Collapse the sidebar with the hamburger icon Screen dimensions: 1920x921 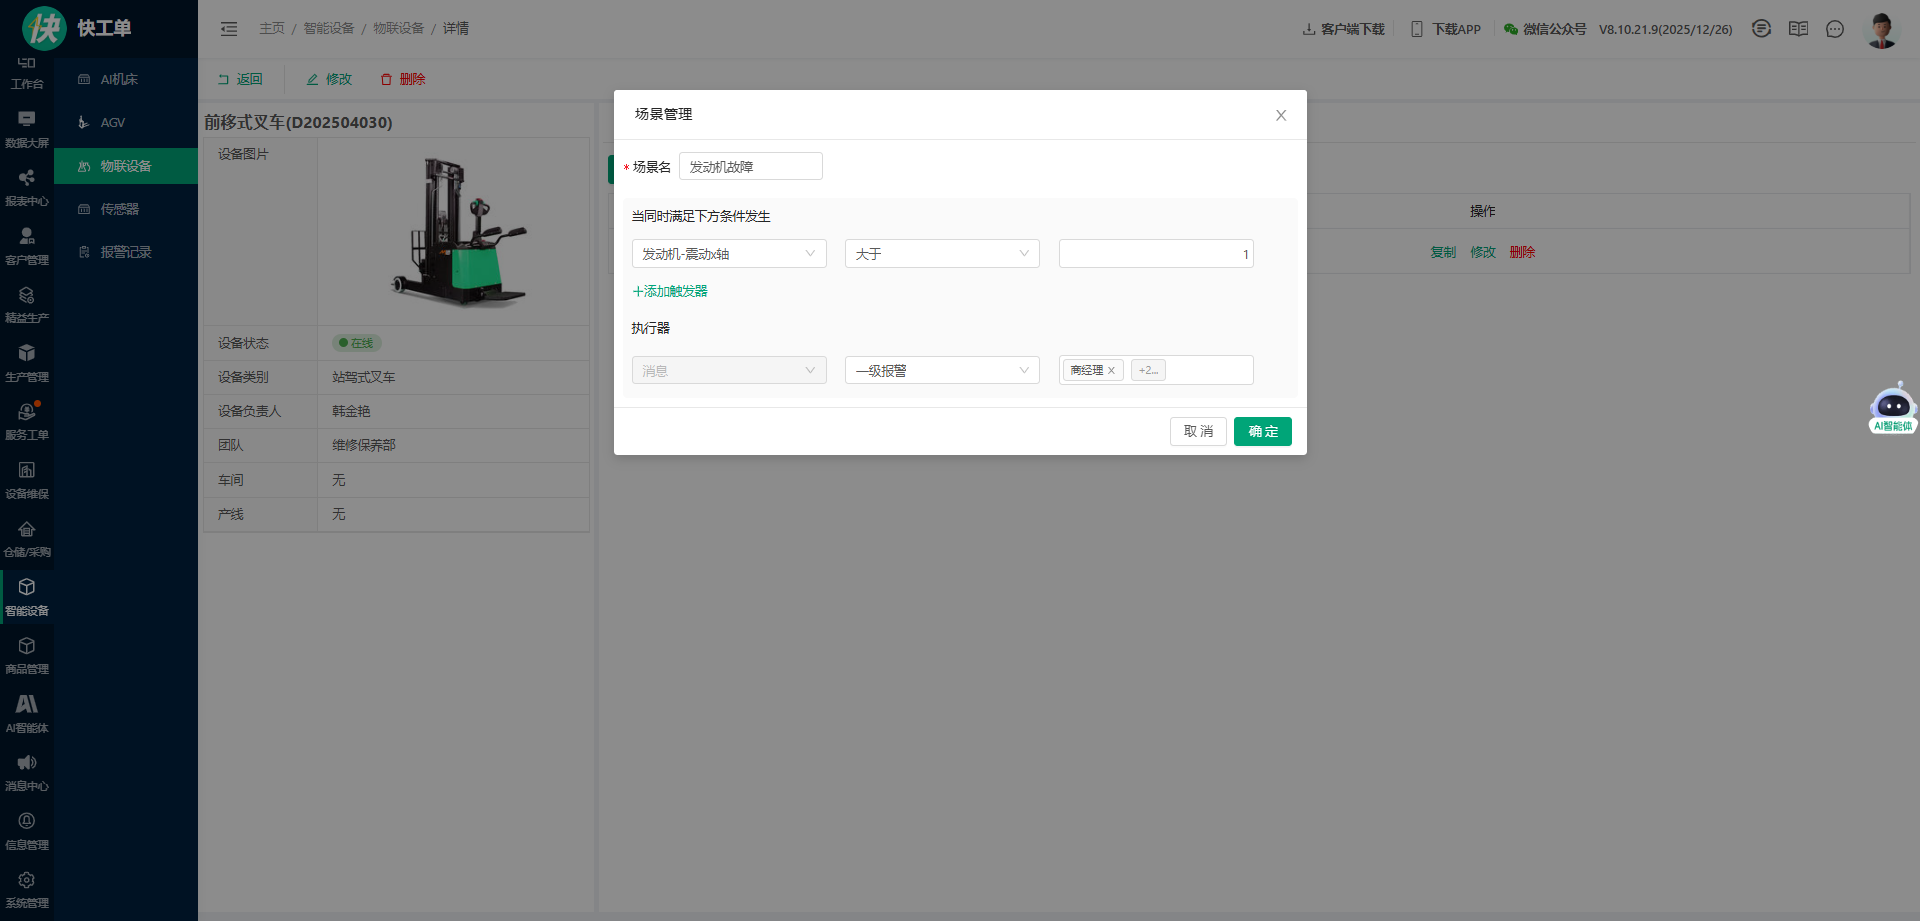tap(229, 29)
